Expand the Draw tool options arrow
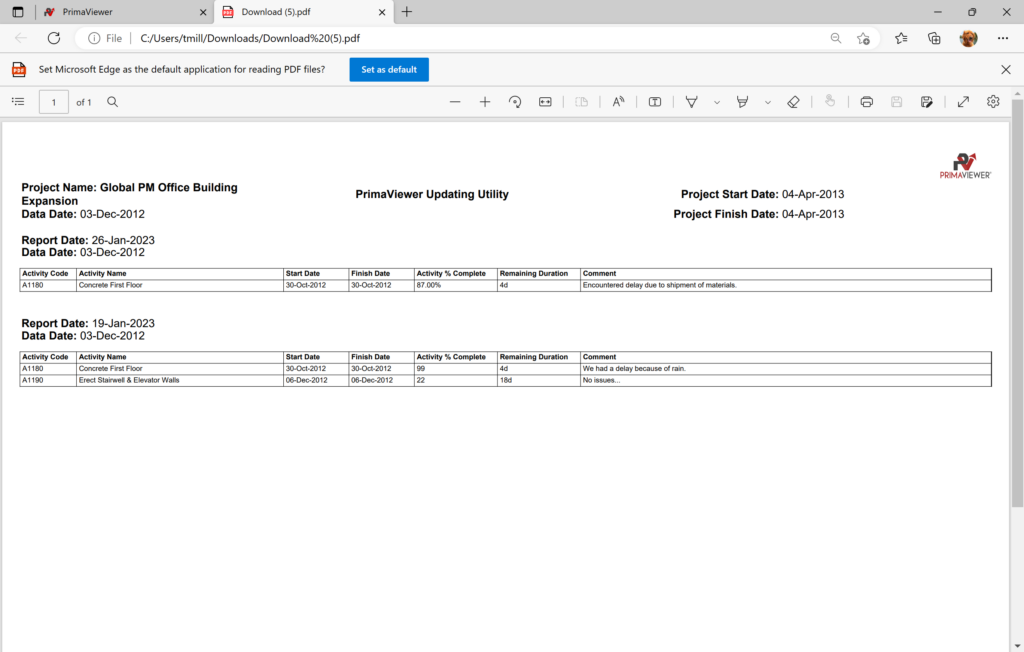Image resolution: width=1024 pixels, height=652 pixels. coord(717,102)
